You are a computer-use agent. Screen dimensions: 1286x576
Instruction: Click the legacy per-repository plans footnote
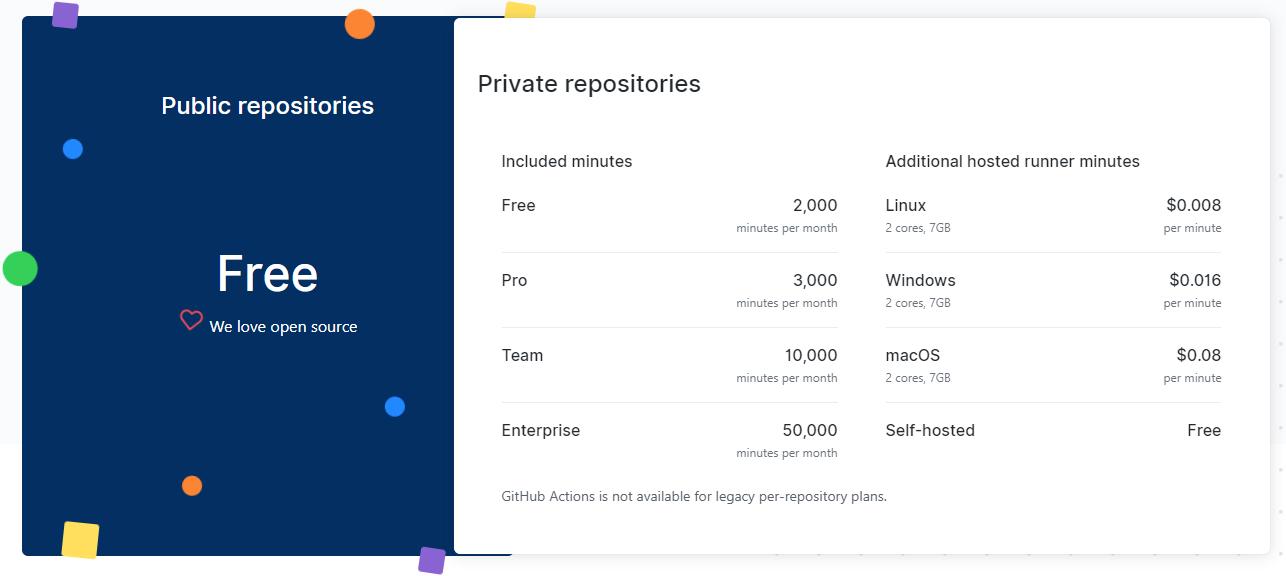pos(693,496)
